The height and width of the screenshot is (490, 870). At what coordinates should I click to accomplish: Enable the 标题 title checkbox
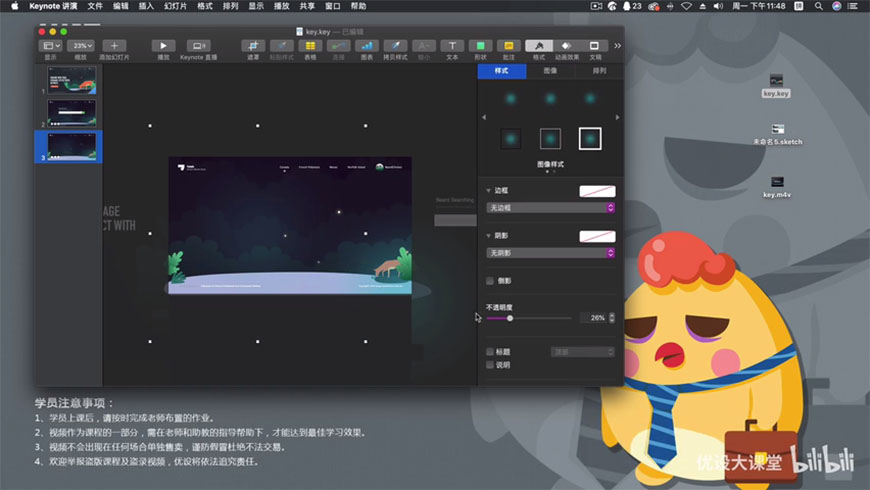pyautogui.click(x=490, y=352)
